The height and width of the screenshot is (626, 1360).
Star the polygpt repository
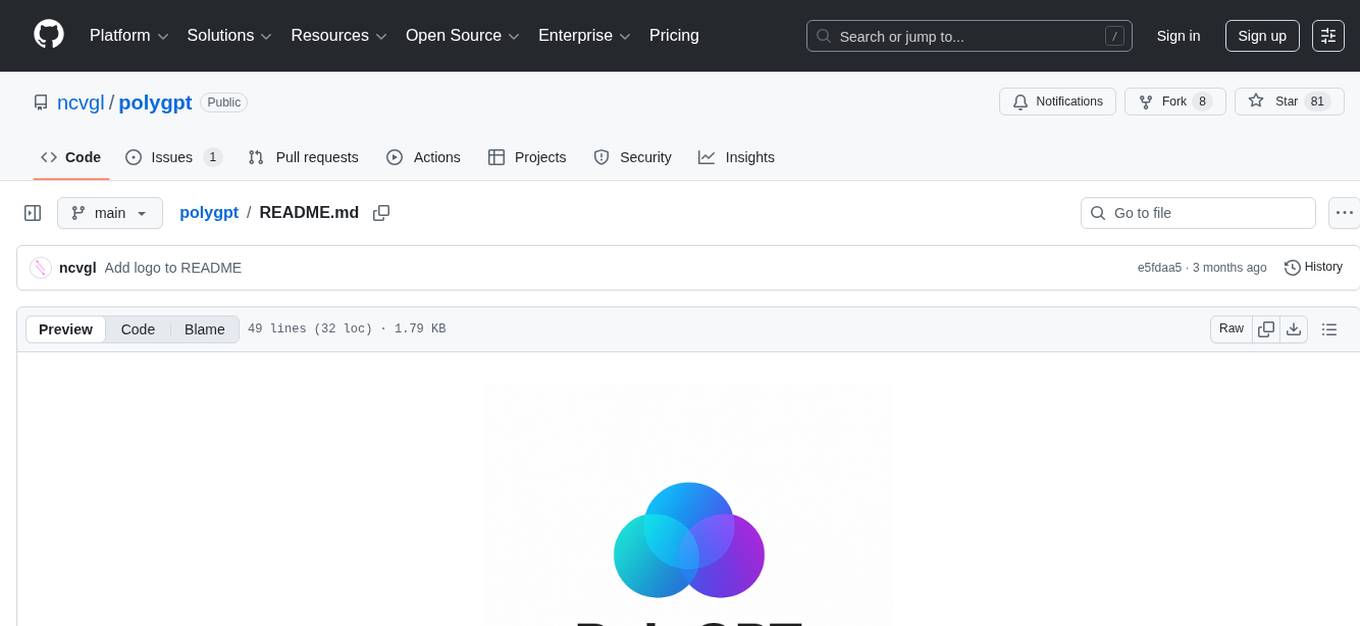(1289, 101)
